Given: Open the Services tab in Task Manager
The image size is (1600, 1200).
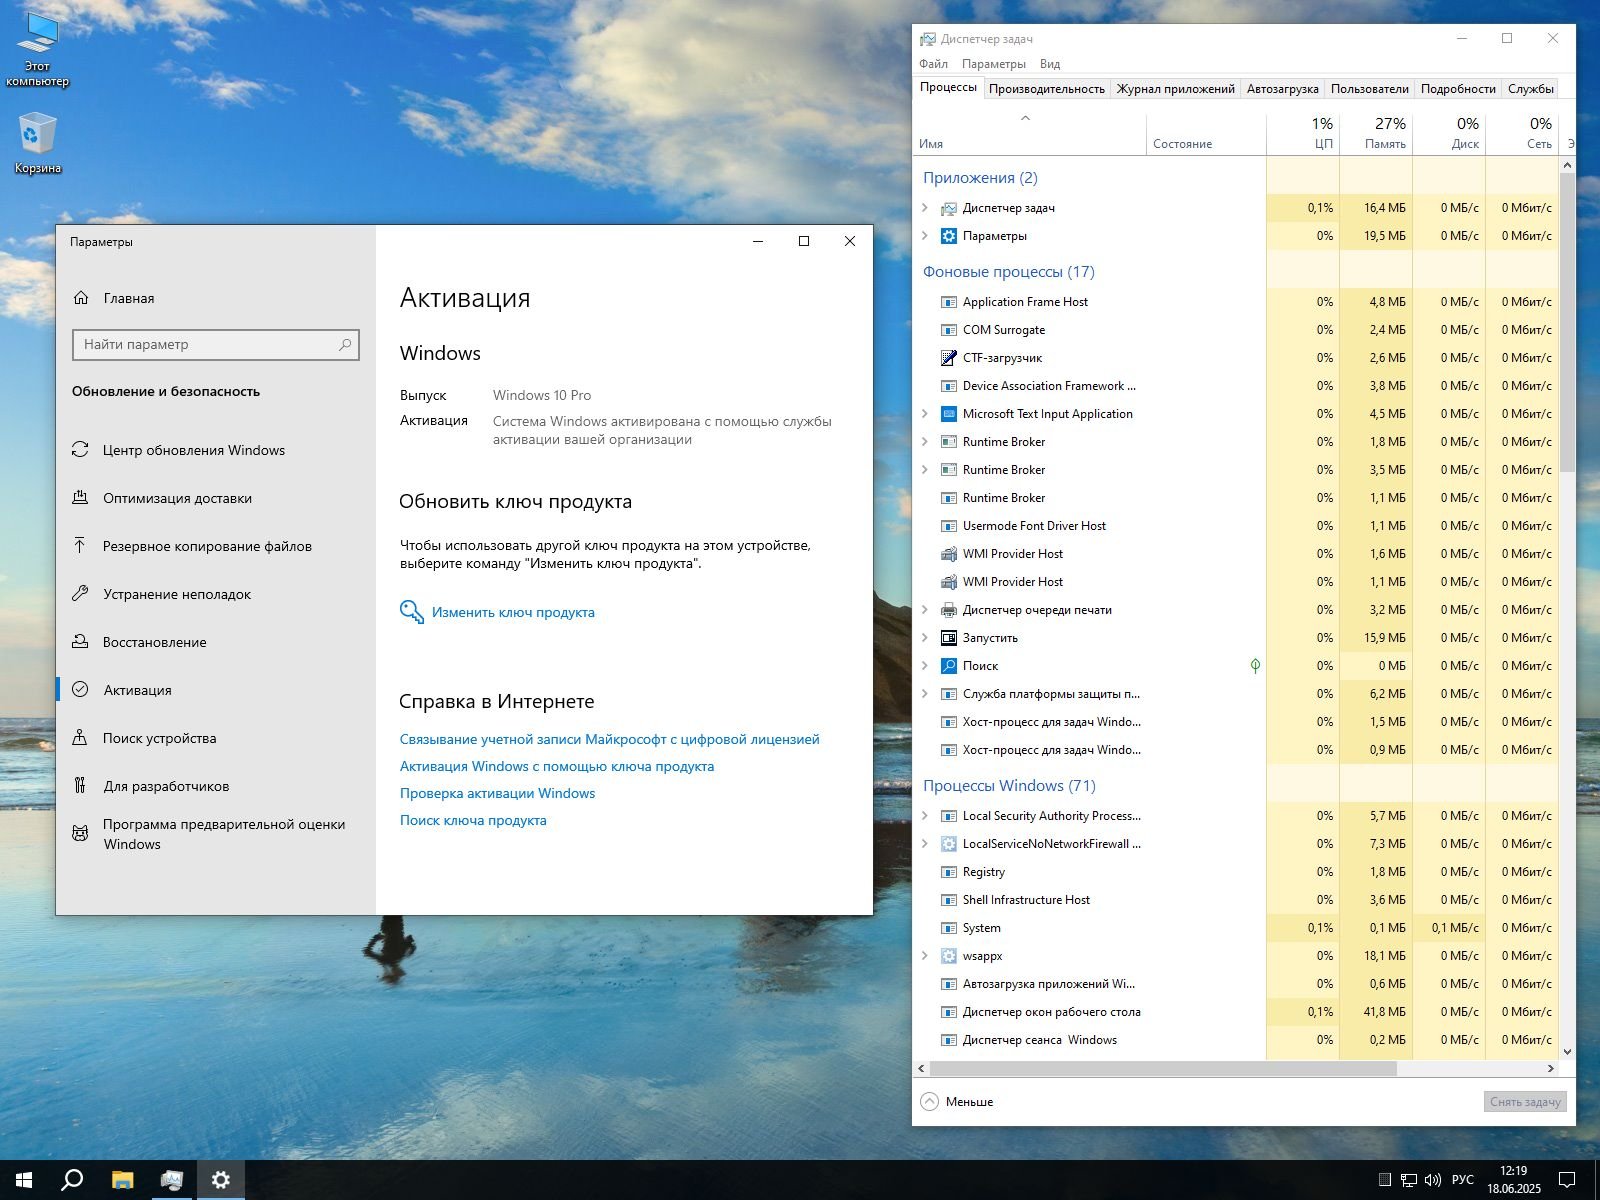Looking at the screenshot, I should point(1530,89).
